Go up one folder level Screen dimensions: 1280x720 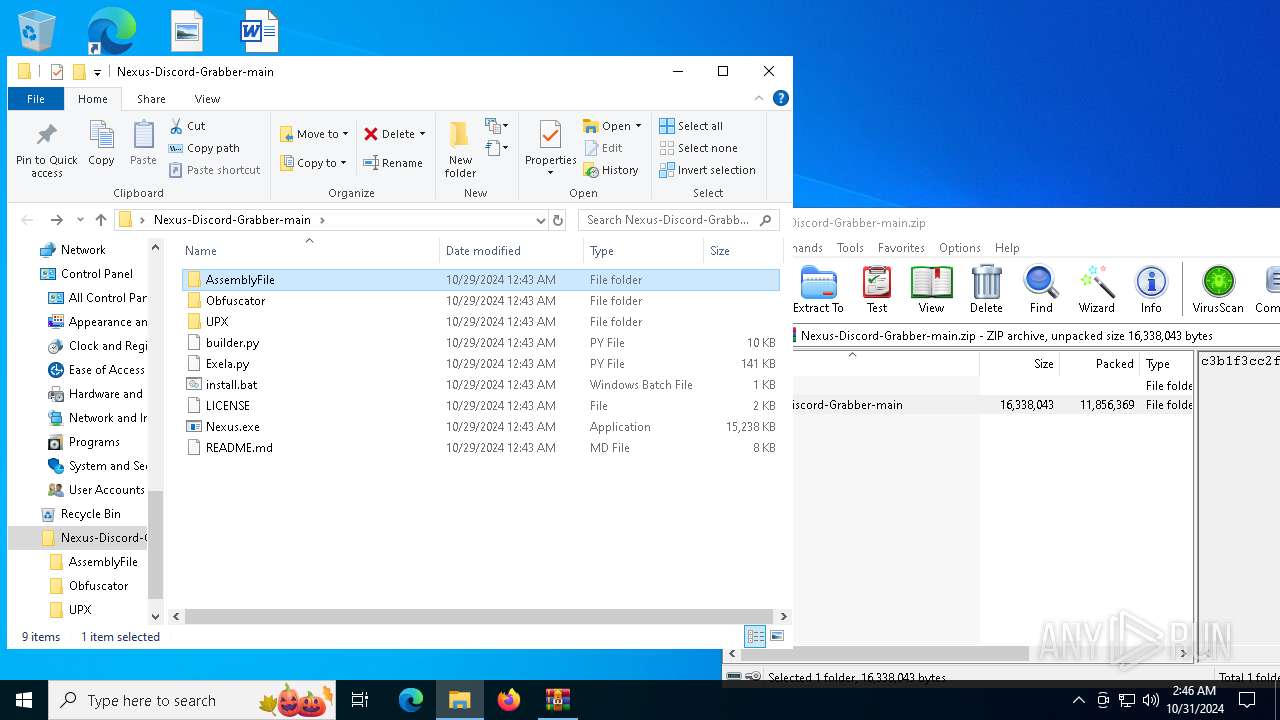tap(100, 220)
